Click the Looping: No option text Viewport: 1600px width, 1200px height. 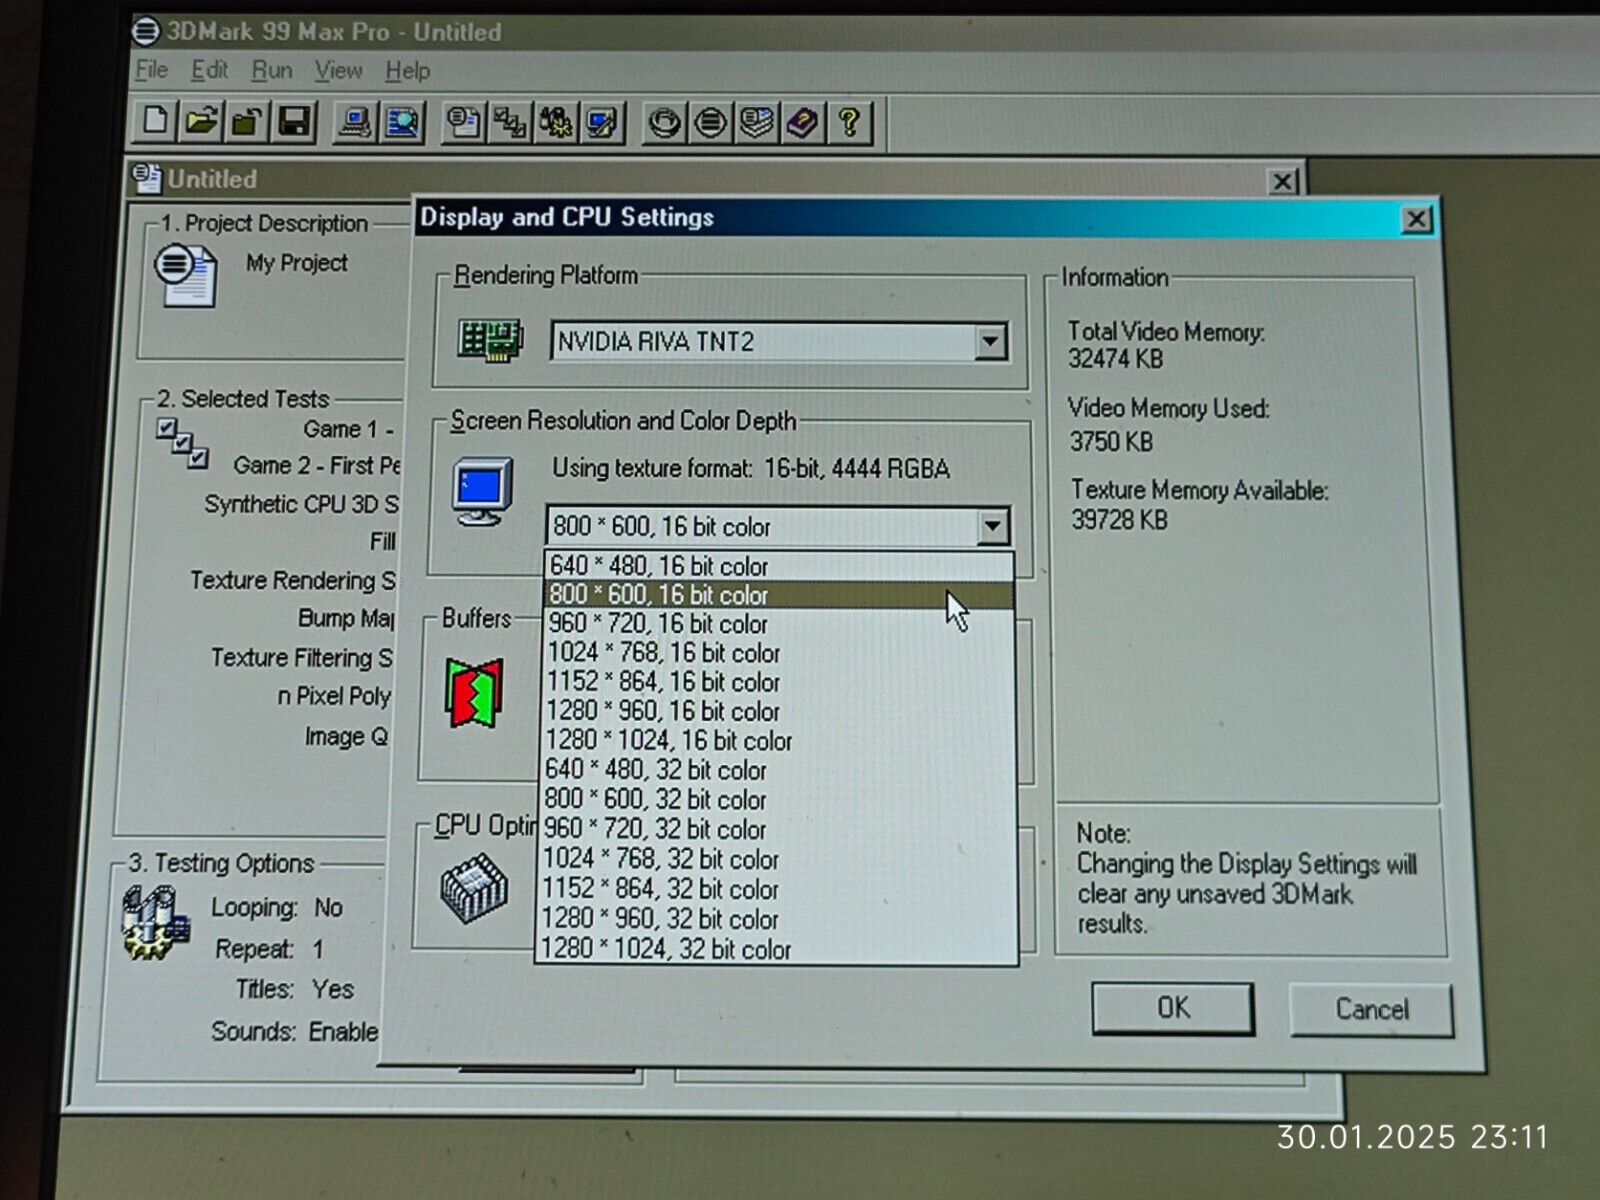tap(277, 908)
